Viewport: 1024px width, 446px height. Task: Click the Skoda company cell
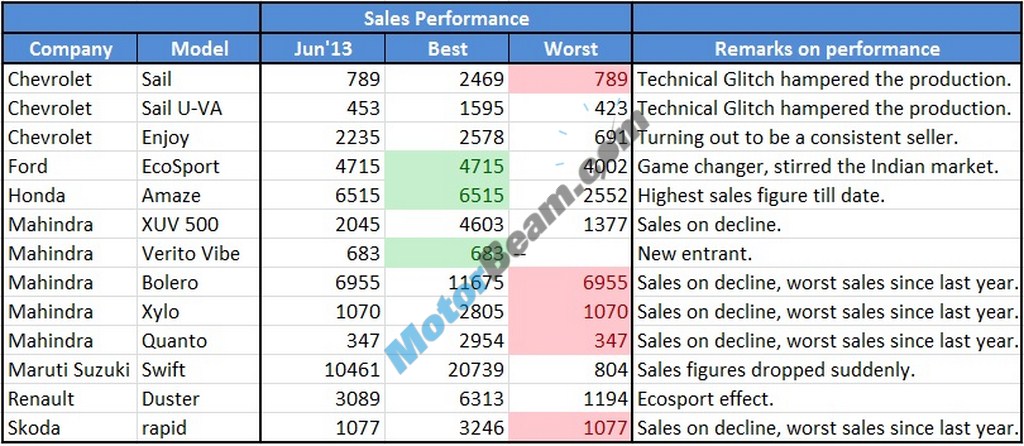[x=70, y=429]
